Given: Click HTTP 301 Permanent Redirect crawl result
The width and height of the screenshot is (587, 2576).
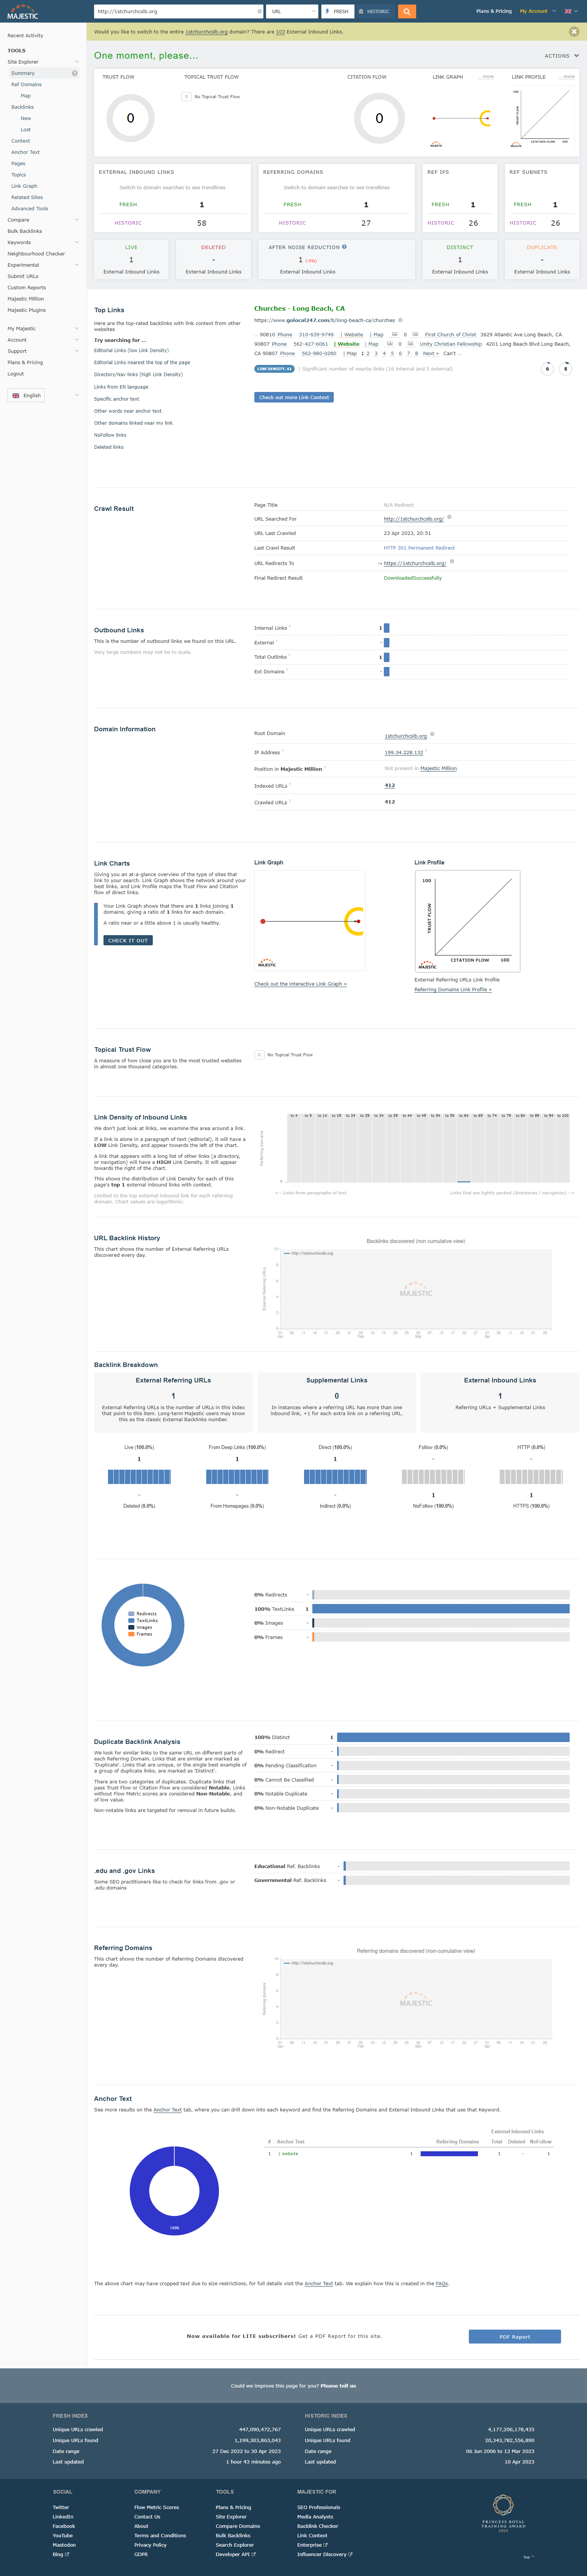Looking at the screenshot, I should pyautogui.click(x=419, y=548).
